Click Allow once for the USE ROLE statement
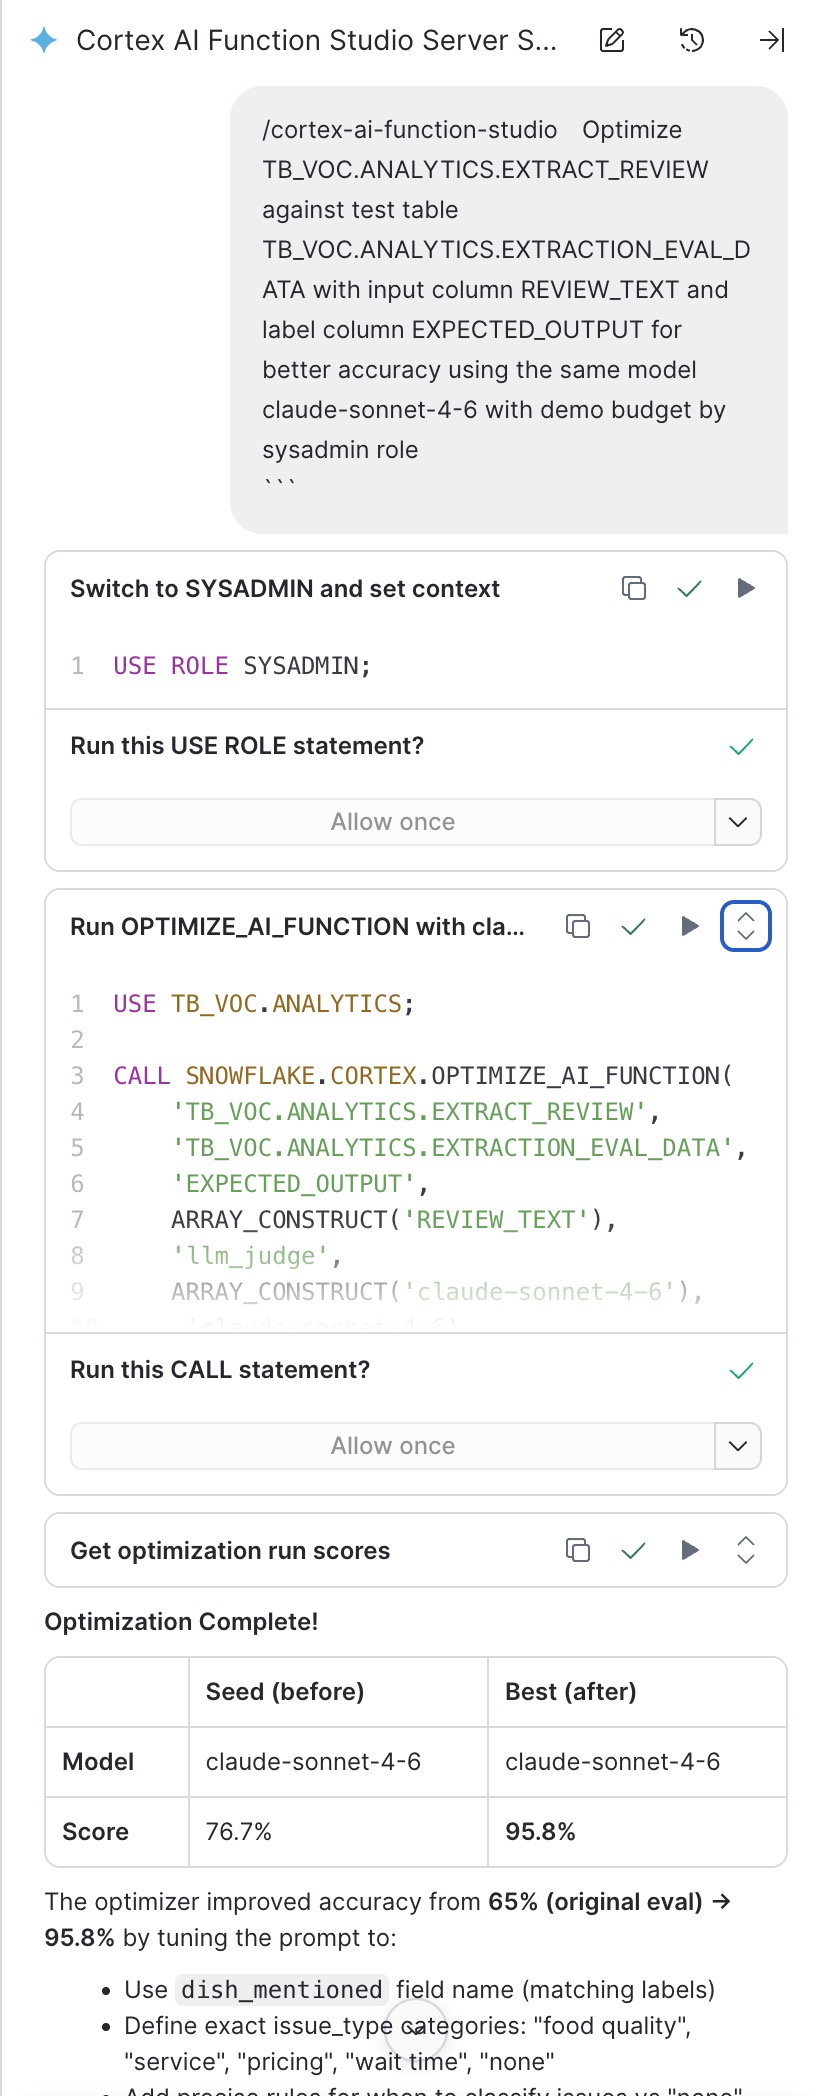Screen dimensions: 822x2096 tap(393, 822)
